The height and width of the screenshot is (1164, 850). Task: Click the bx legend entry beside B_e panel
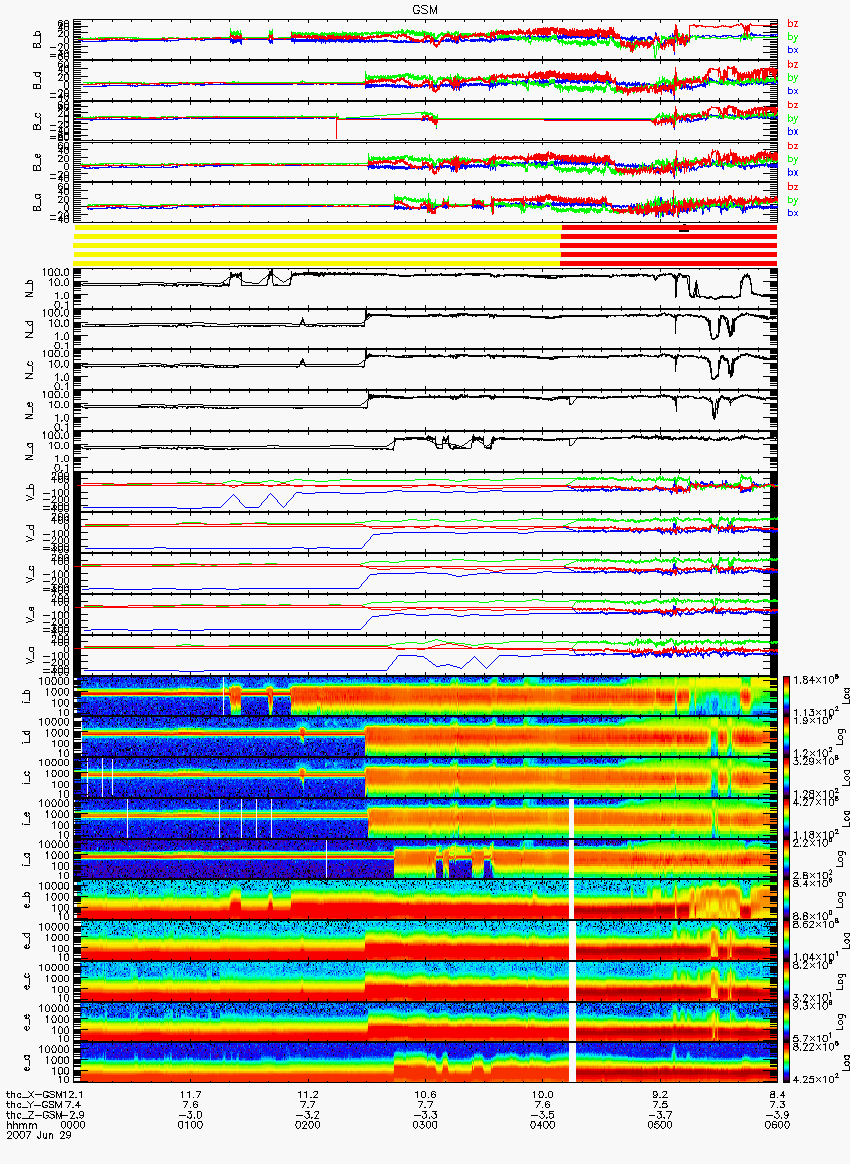(x=792, y=172)
